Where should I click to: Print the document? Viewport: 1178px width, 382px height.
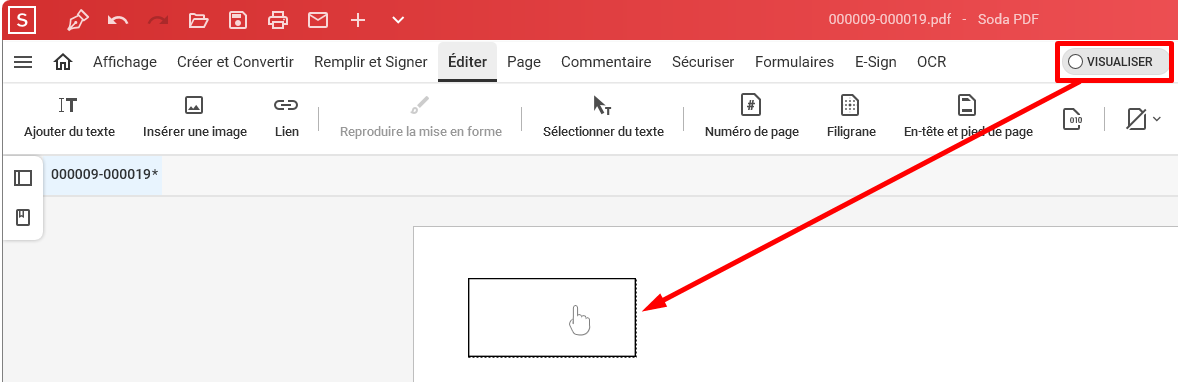[x=278, y=20]
